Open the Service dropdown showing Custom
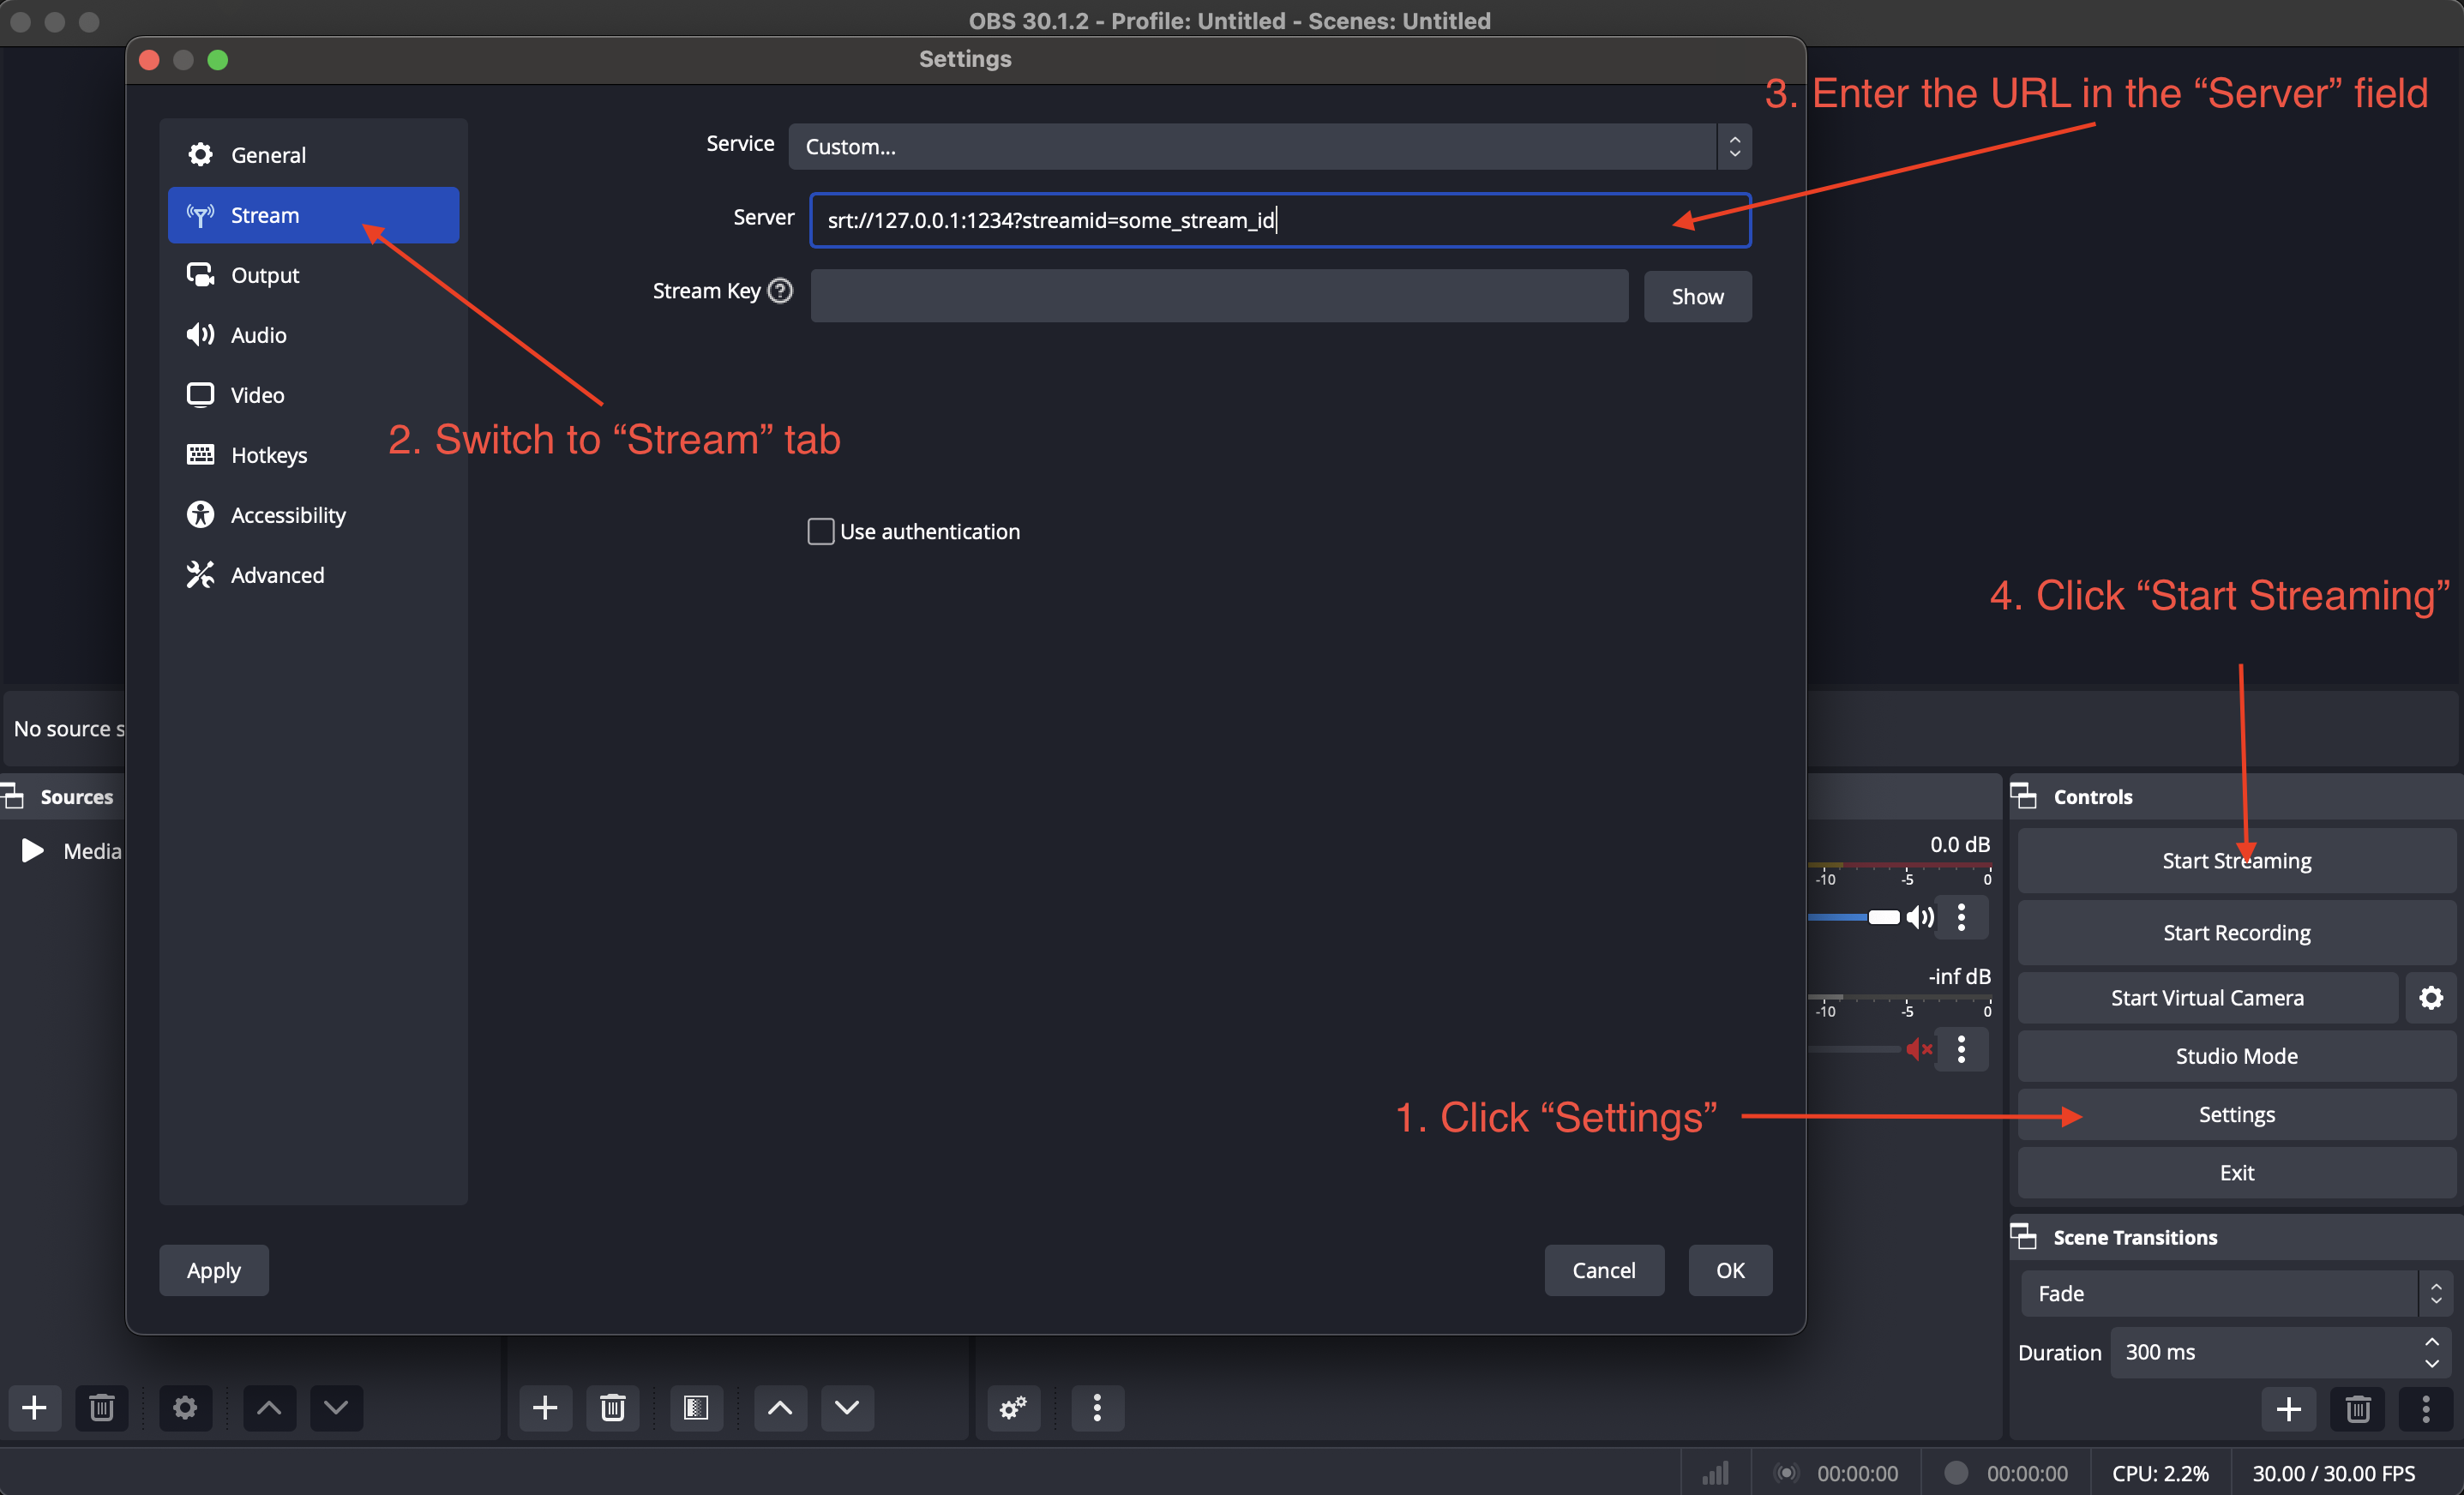This screenshot has width=2464, height=1495. [1268, 147]
